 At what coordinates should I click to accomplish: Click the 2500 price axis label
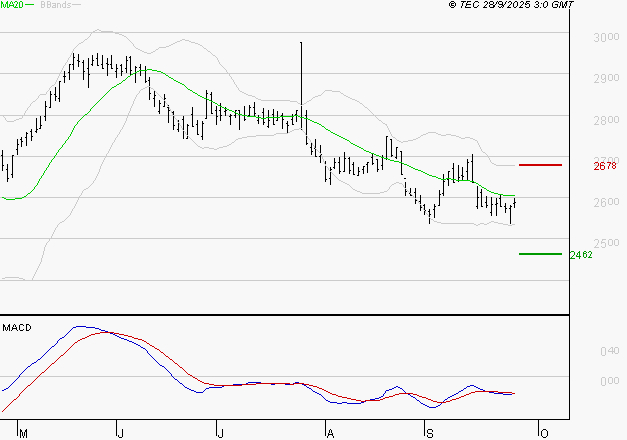pyautogui.click(x=606, y=243)
